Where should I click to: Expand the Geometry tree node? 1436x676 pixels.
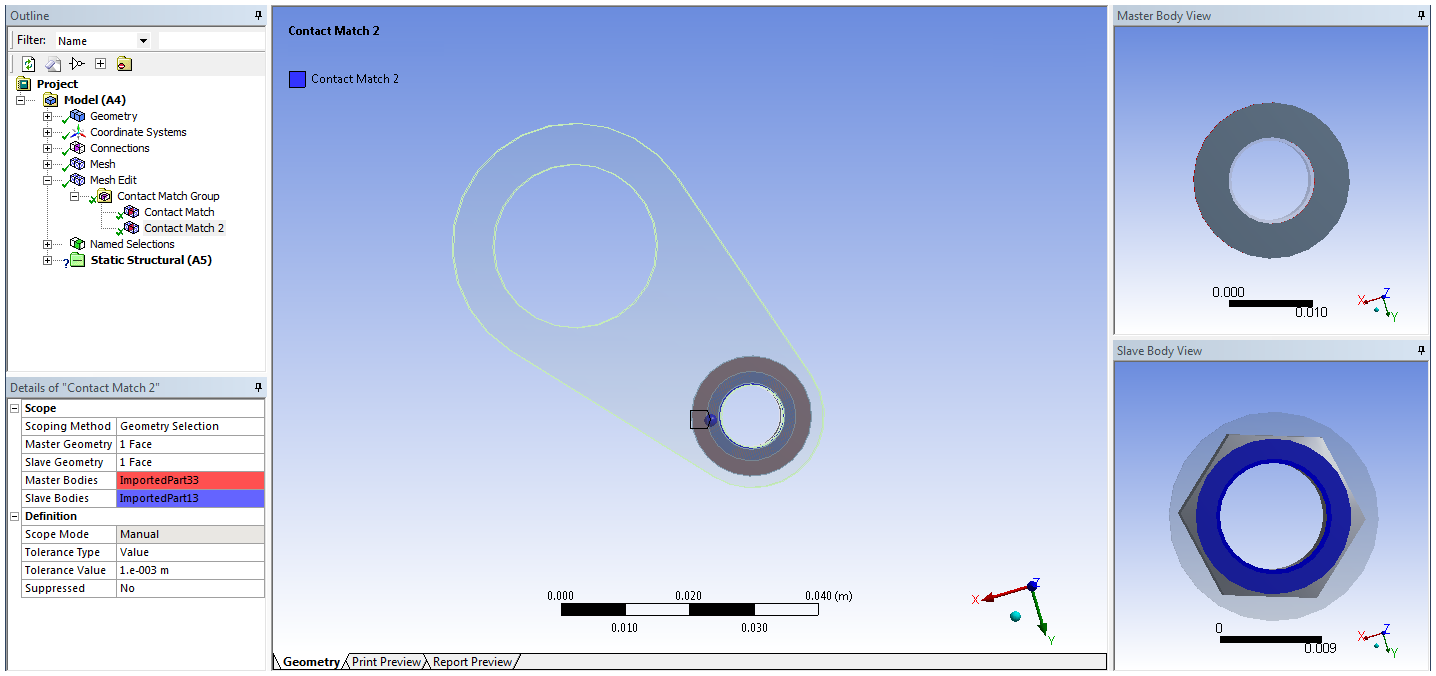[47, 116]
